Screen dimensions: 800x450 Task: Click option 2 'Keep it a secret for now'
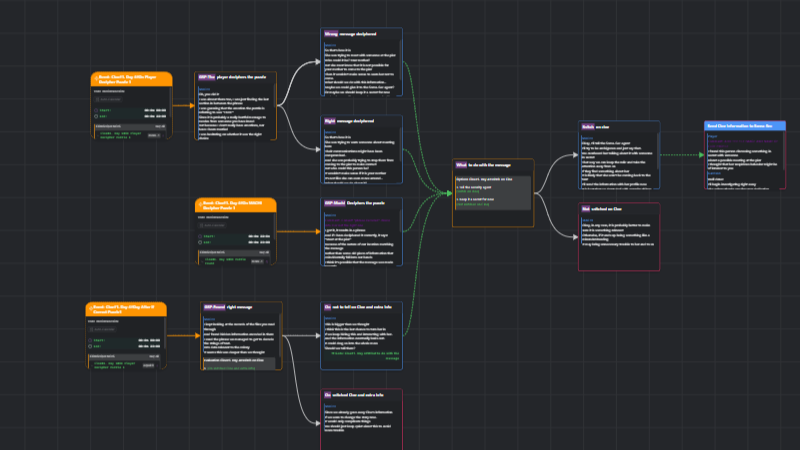[x=476, y=199]
